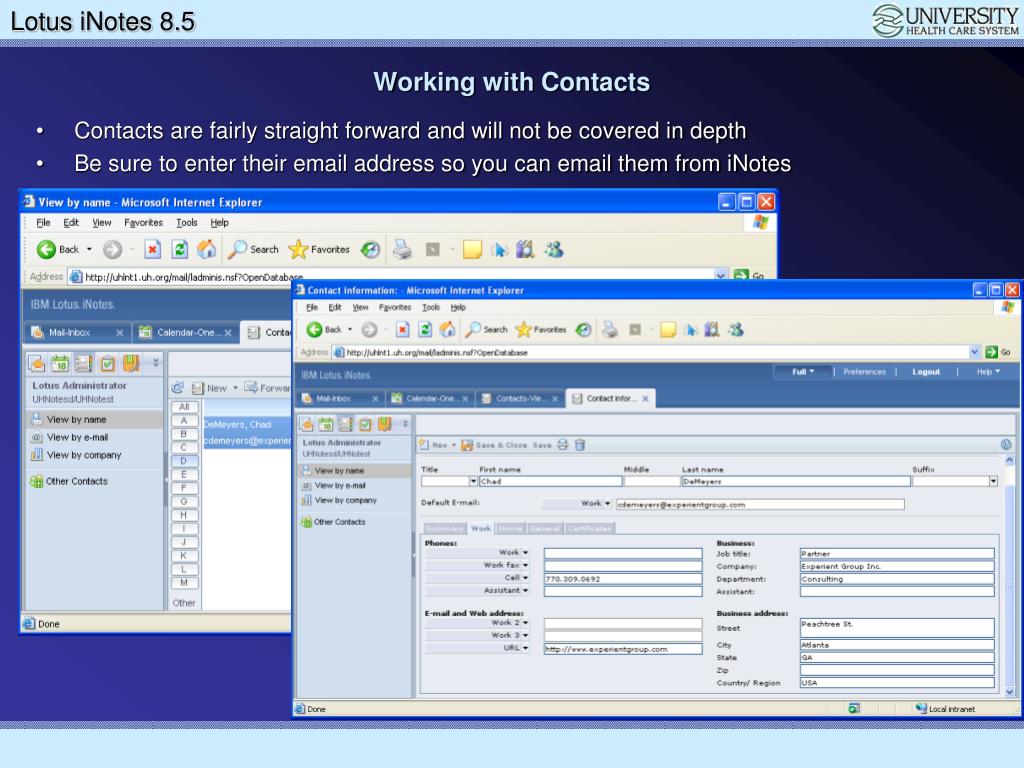The image size is (1024, 768).
Task: Click Favorites star in View by name window
Action: [x=298, y=249]
